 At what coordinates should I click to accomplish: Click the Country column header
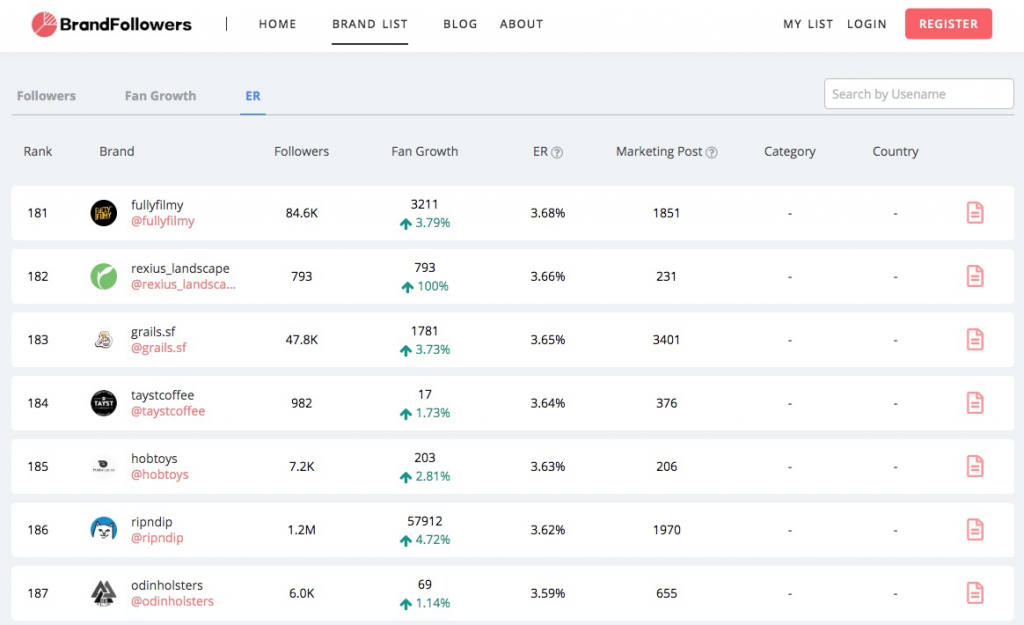[895, 152]
